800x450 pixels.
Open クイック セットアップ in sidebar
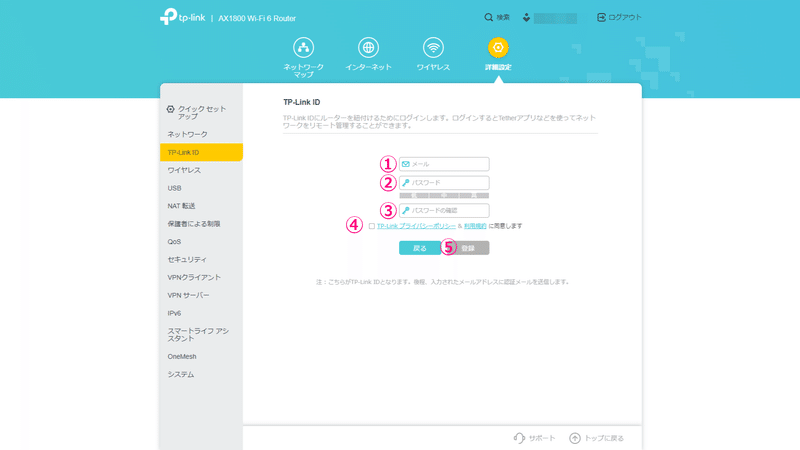[x=201, y=113]
